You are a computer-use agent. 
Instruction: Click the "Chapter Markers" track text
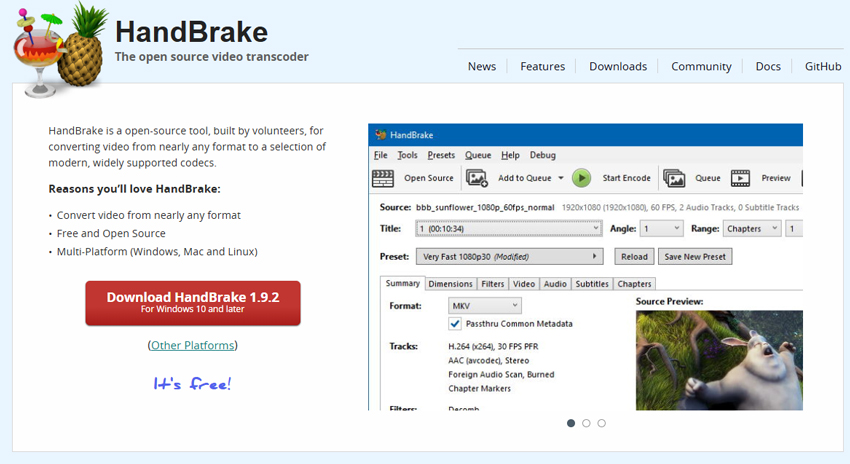pyautogui.click(x=479, y=389)
